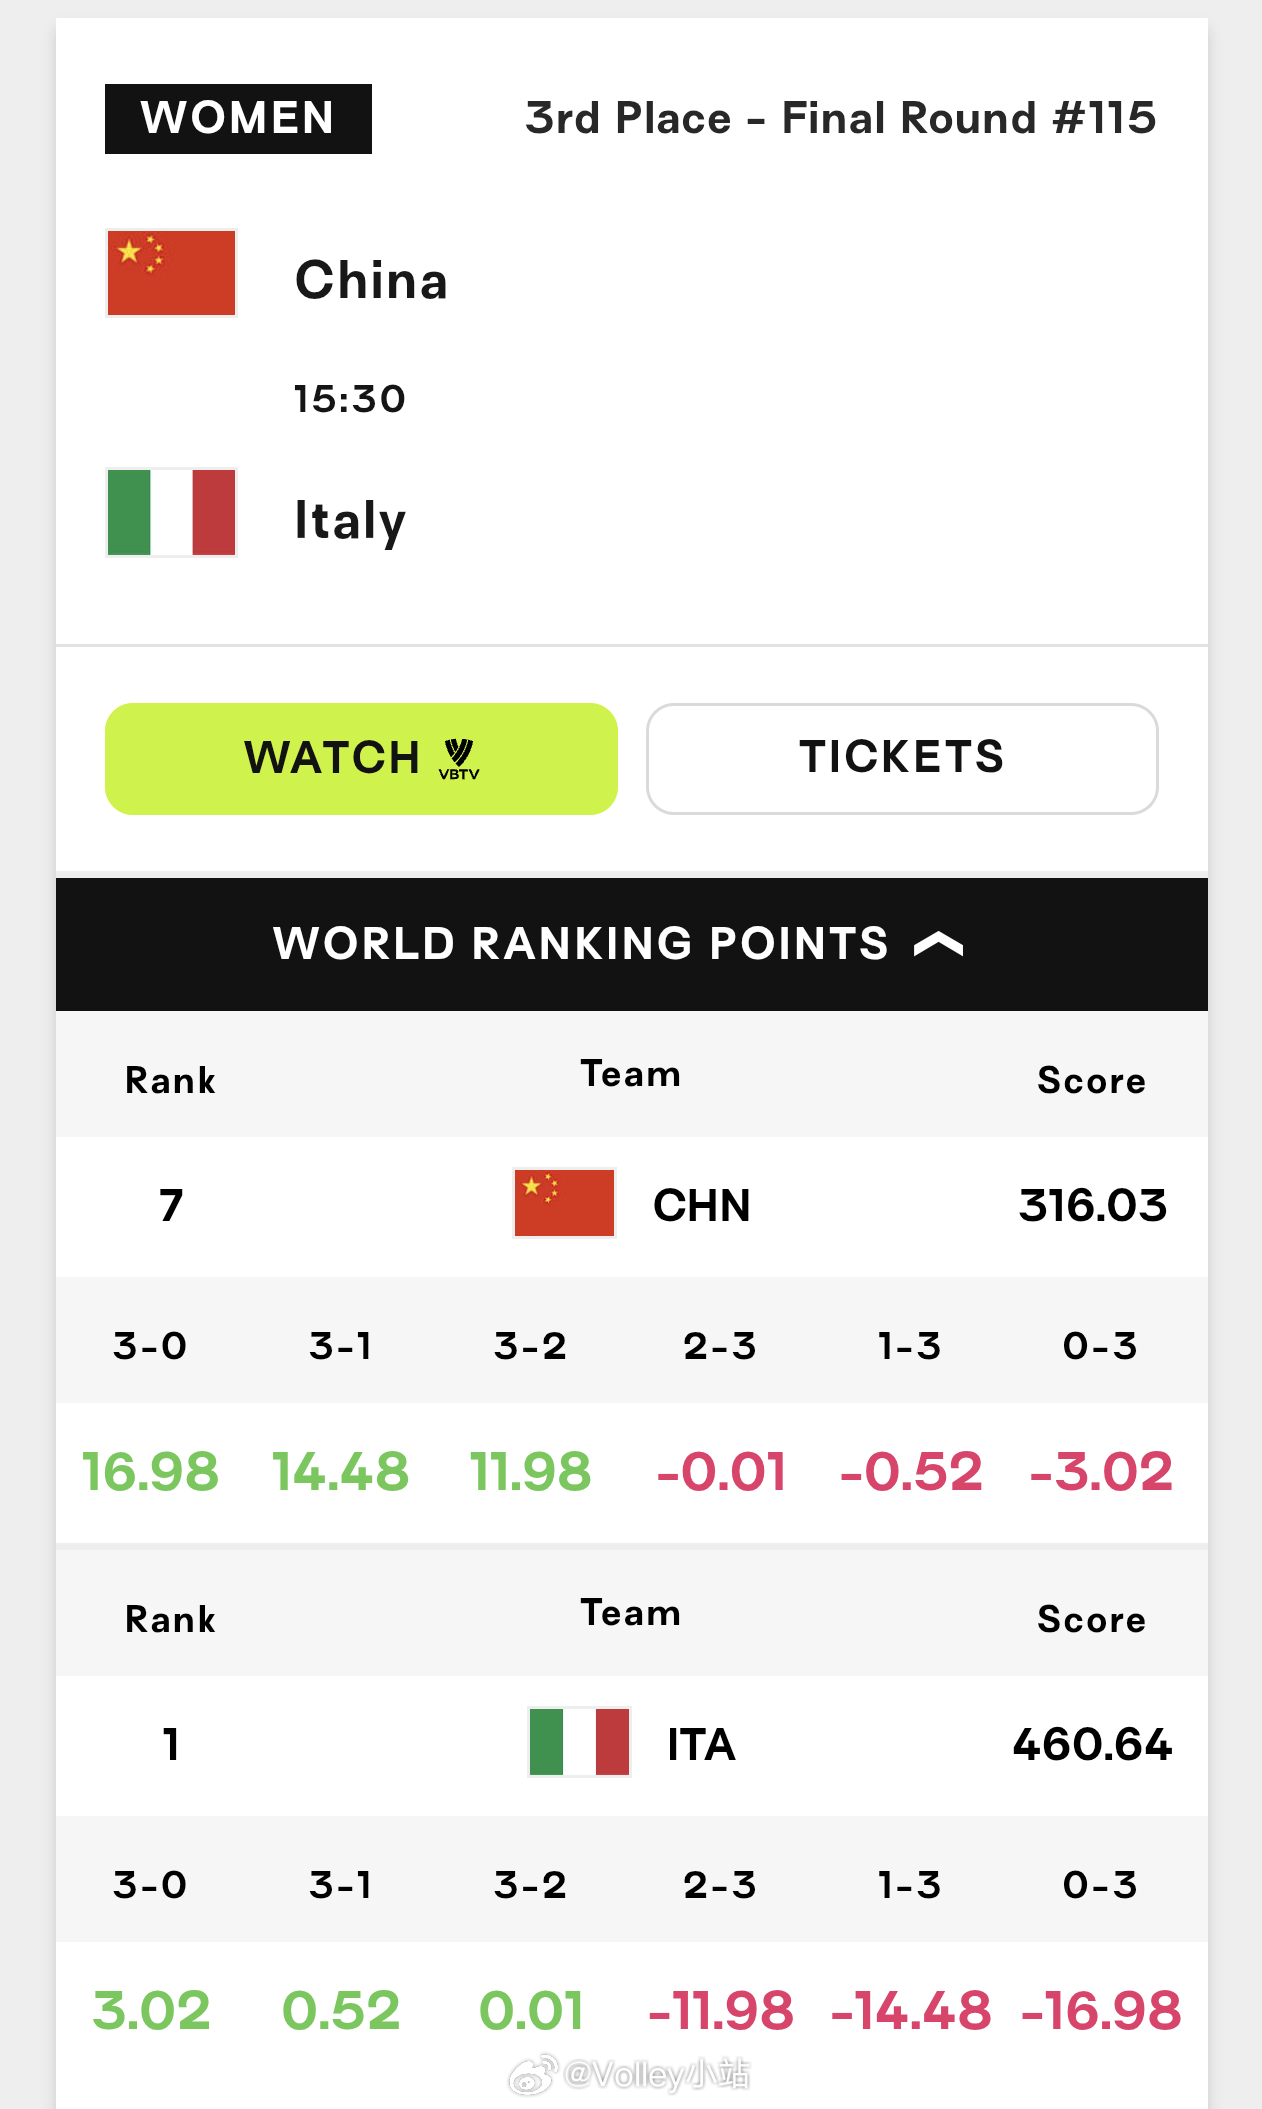This screenshot has width=1262, height=2109.
Task: Select ITA score value 460.64
Action: click(1092, 1744)
